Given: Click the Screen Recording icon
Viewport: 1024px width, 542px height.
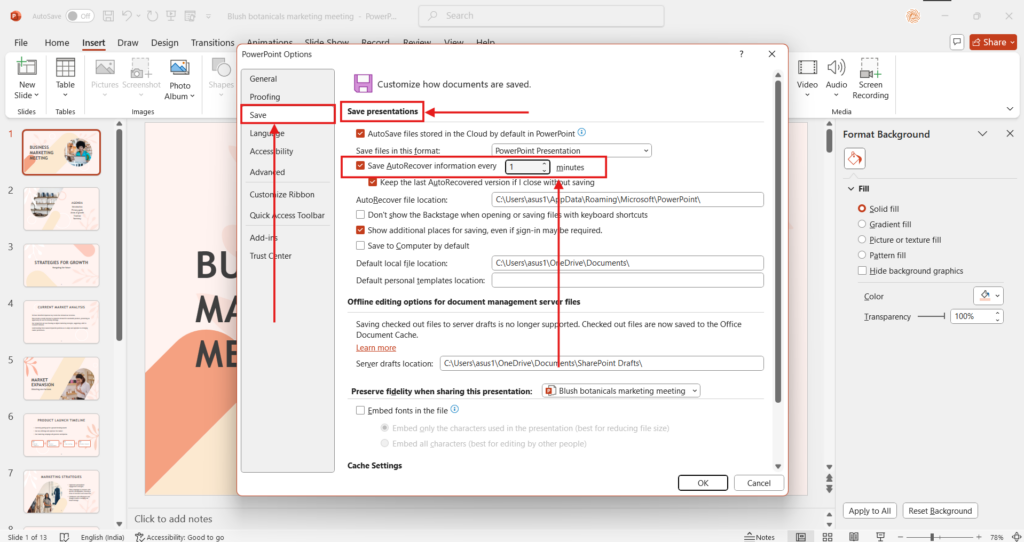Looking at the screenshot, I should click(x=870, y=68).
